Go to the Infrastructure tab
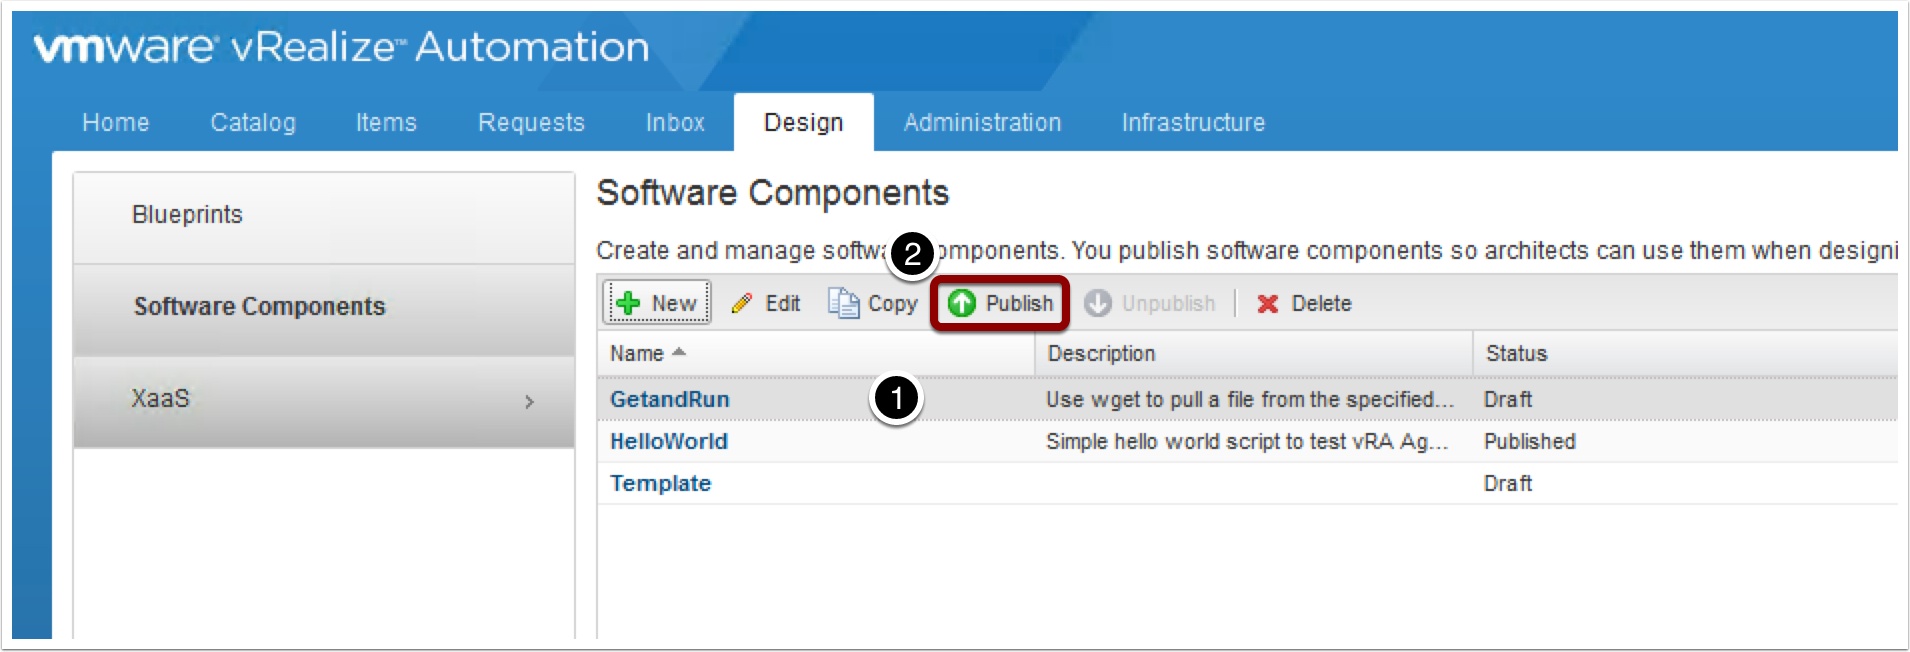Image resolution: width=1910 pixels, height=652 pixels. click(x=1193, y=122)
